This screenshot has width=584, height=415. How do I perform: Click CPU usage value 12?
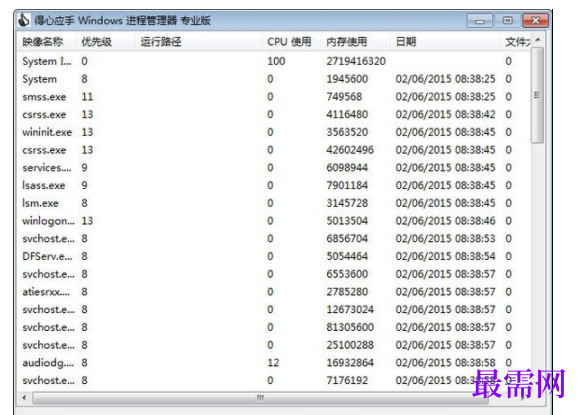point(273,363)
